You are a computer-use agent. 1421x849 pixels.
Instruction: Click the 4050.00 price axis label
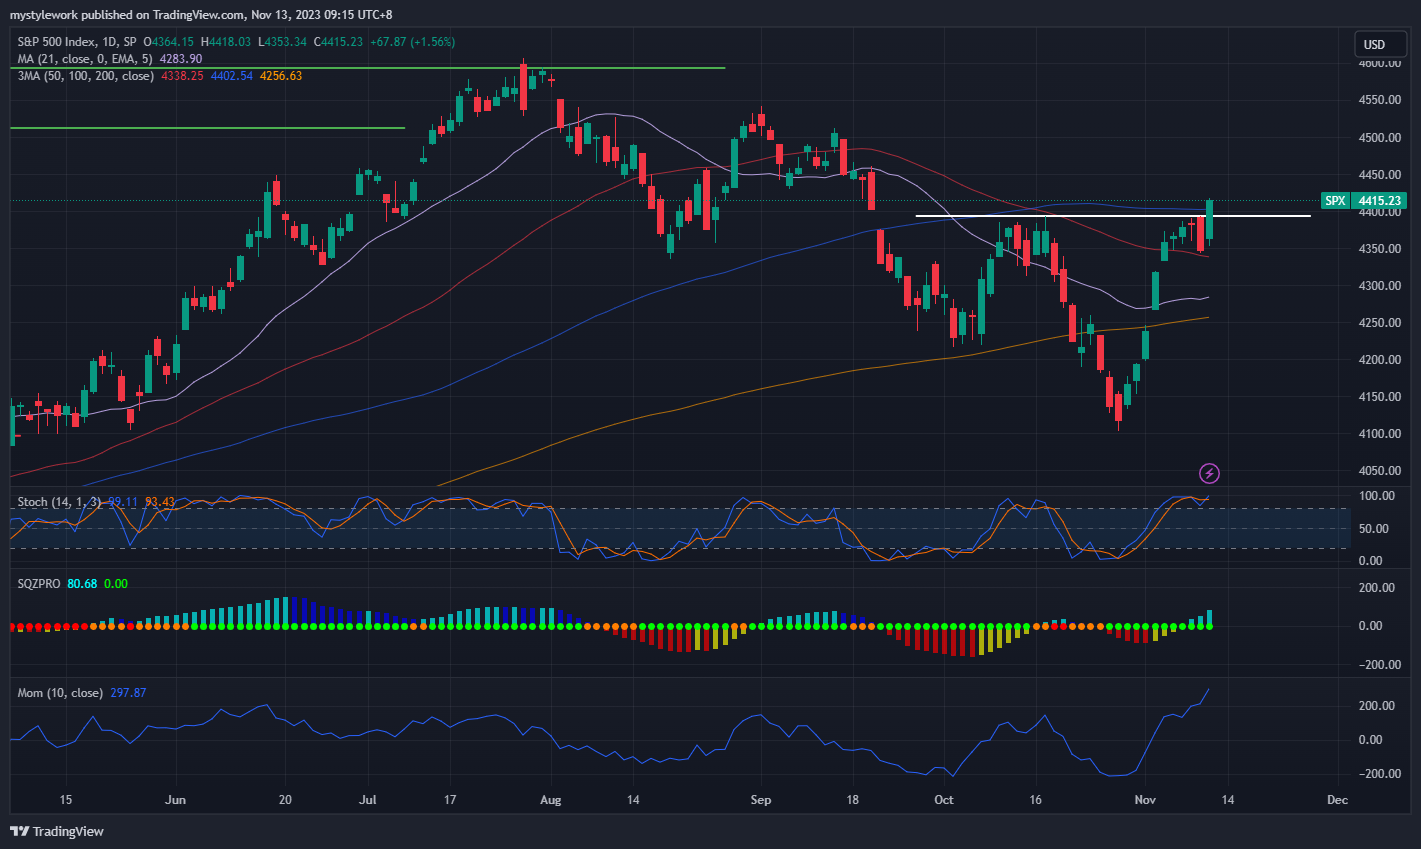click(x=1379, y=471)
